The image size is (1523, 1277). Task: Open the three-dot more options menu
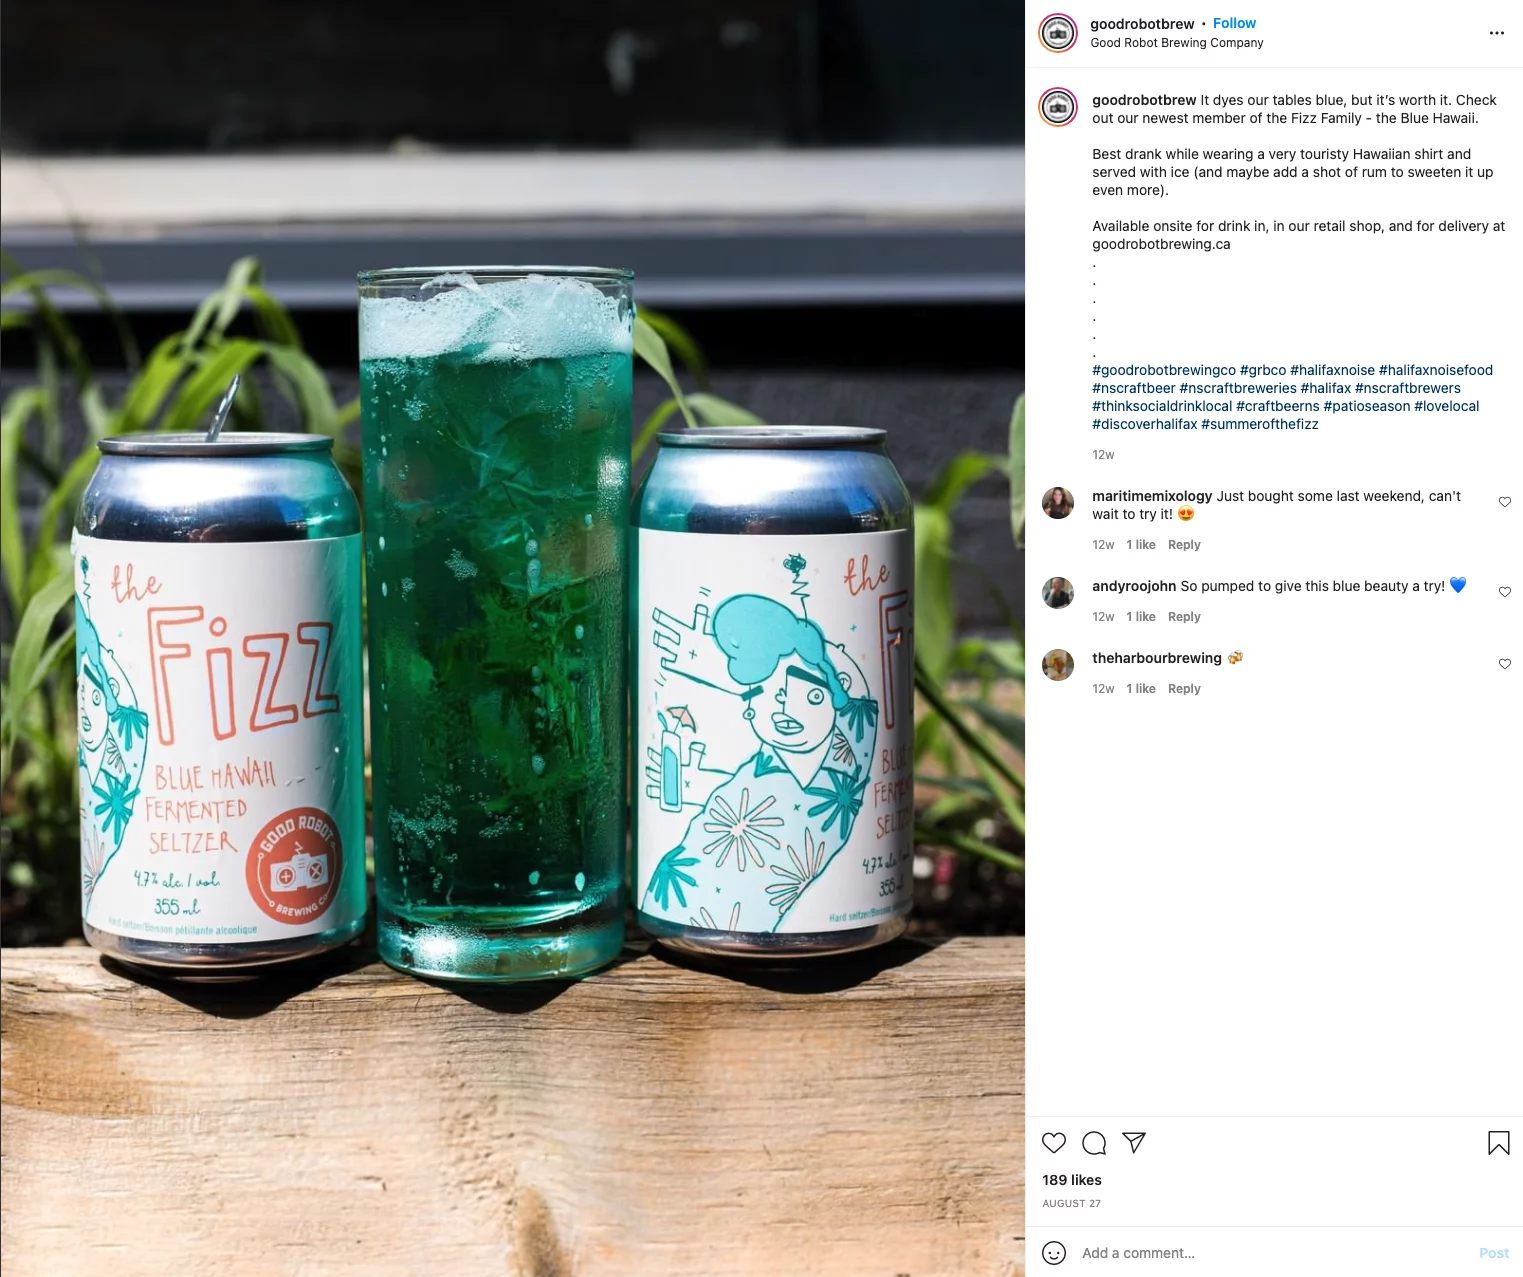point(1496,33)
